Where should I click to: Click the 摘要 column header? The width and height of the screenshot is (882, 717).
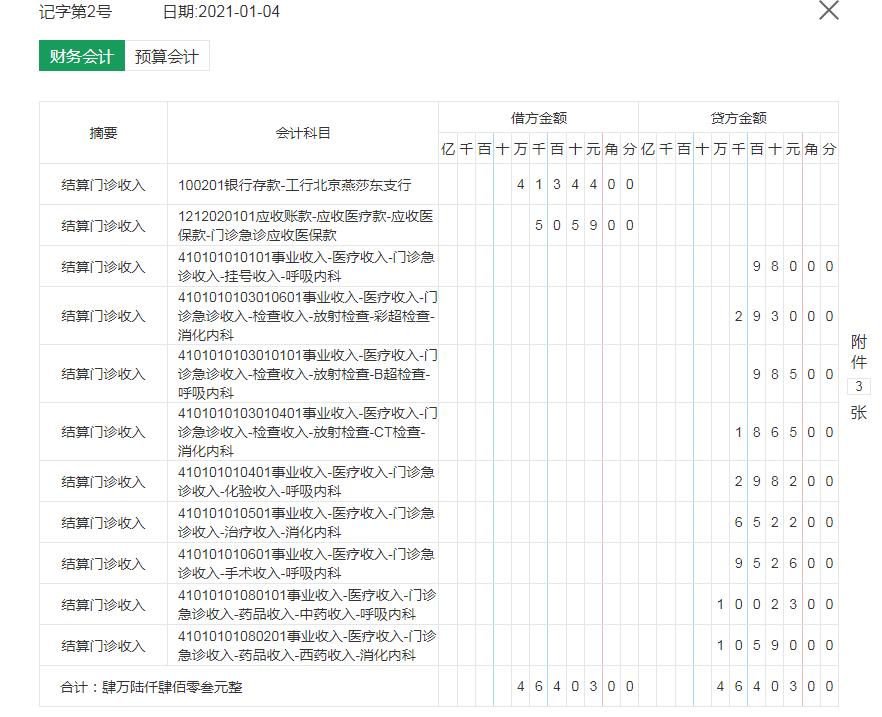pyautogui.click(x=100, y=132)
